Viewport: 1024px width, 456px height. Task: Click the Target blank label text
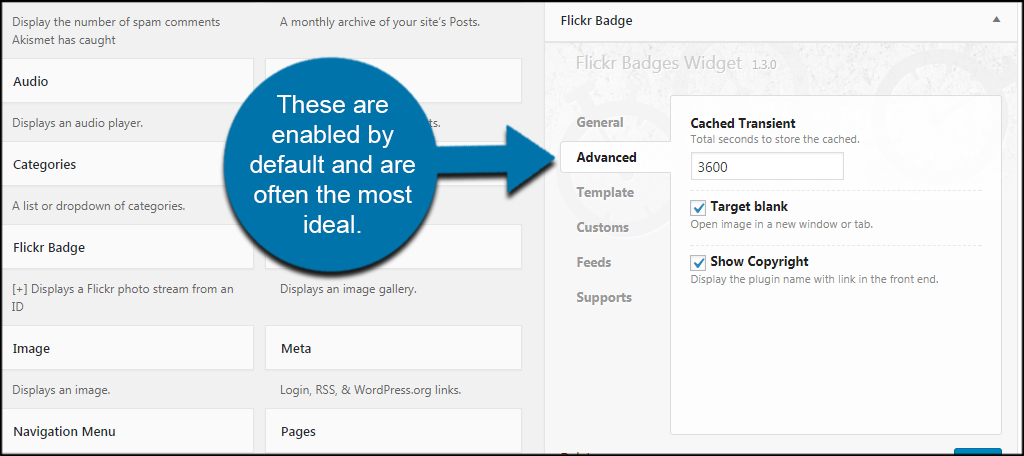tap(749, 207)
